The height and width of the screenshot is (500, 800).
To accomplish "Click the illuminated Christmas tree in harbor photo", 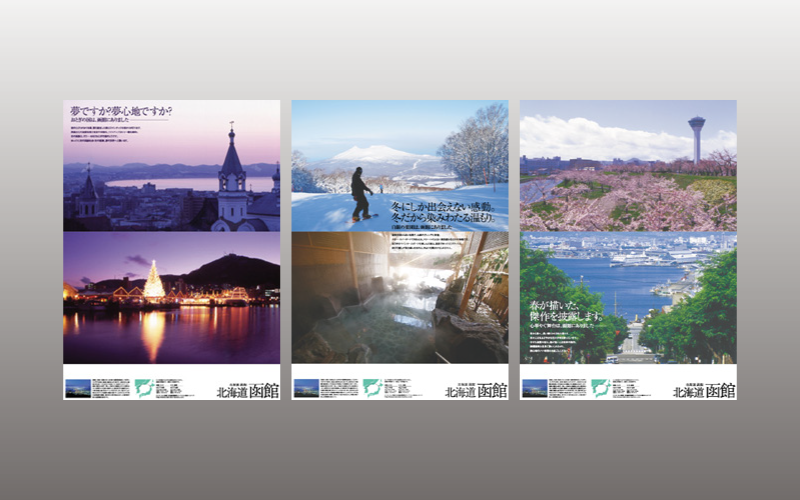I will 154,281.
